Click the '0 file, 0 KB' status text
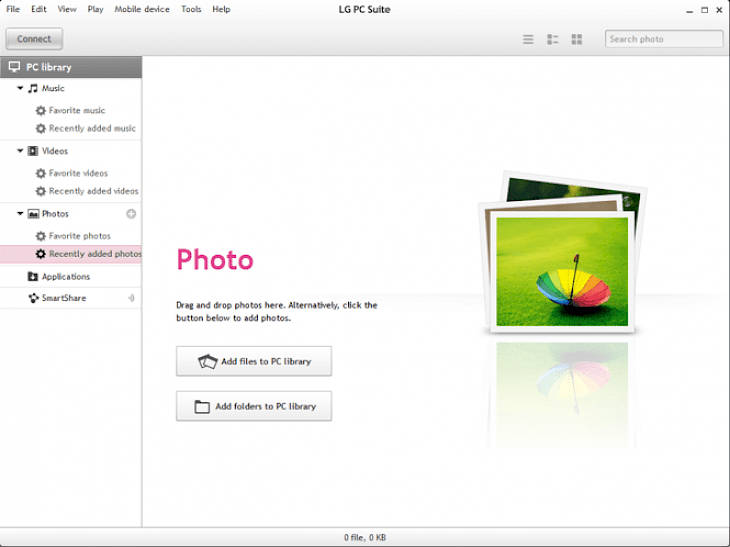Viewport: 730px width, 547px height. click(x=365, y=537)
